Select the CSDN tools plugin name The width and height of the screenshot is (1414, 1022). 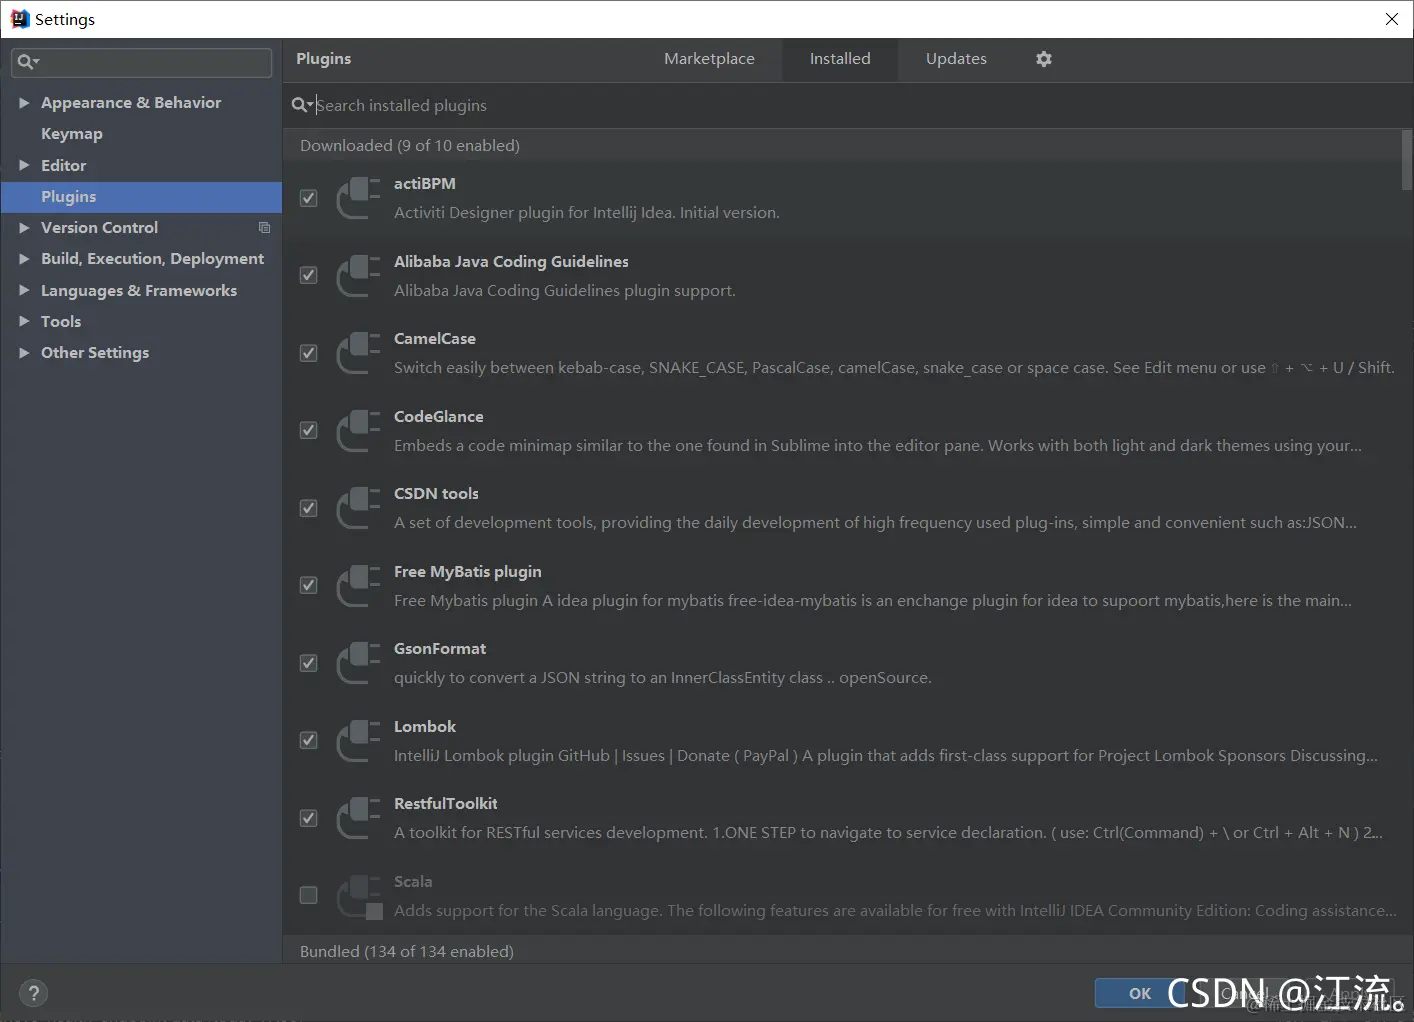click(x=436, y=493)
